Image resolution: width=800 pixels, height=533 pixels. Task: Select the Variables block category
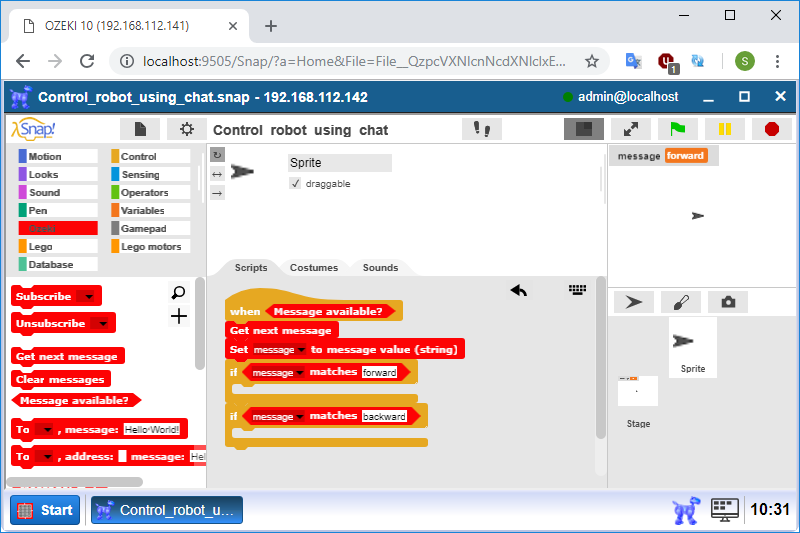151,210
